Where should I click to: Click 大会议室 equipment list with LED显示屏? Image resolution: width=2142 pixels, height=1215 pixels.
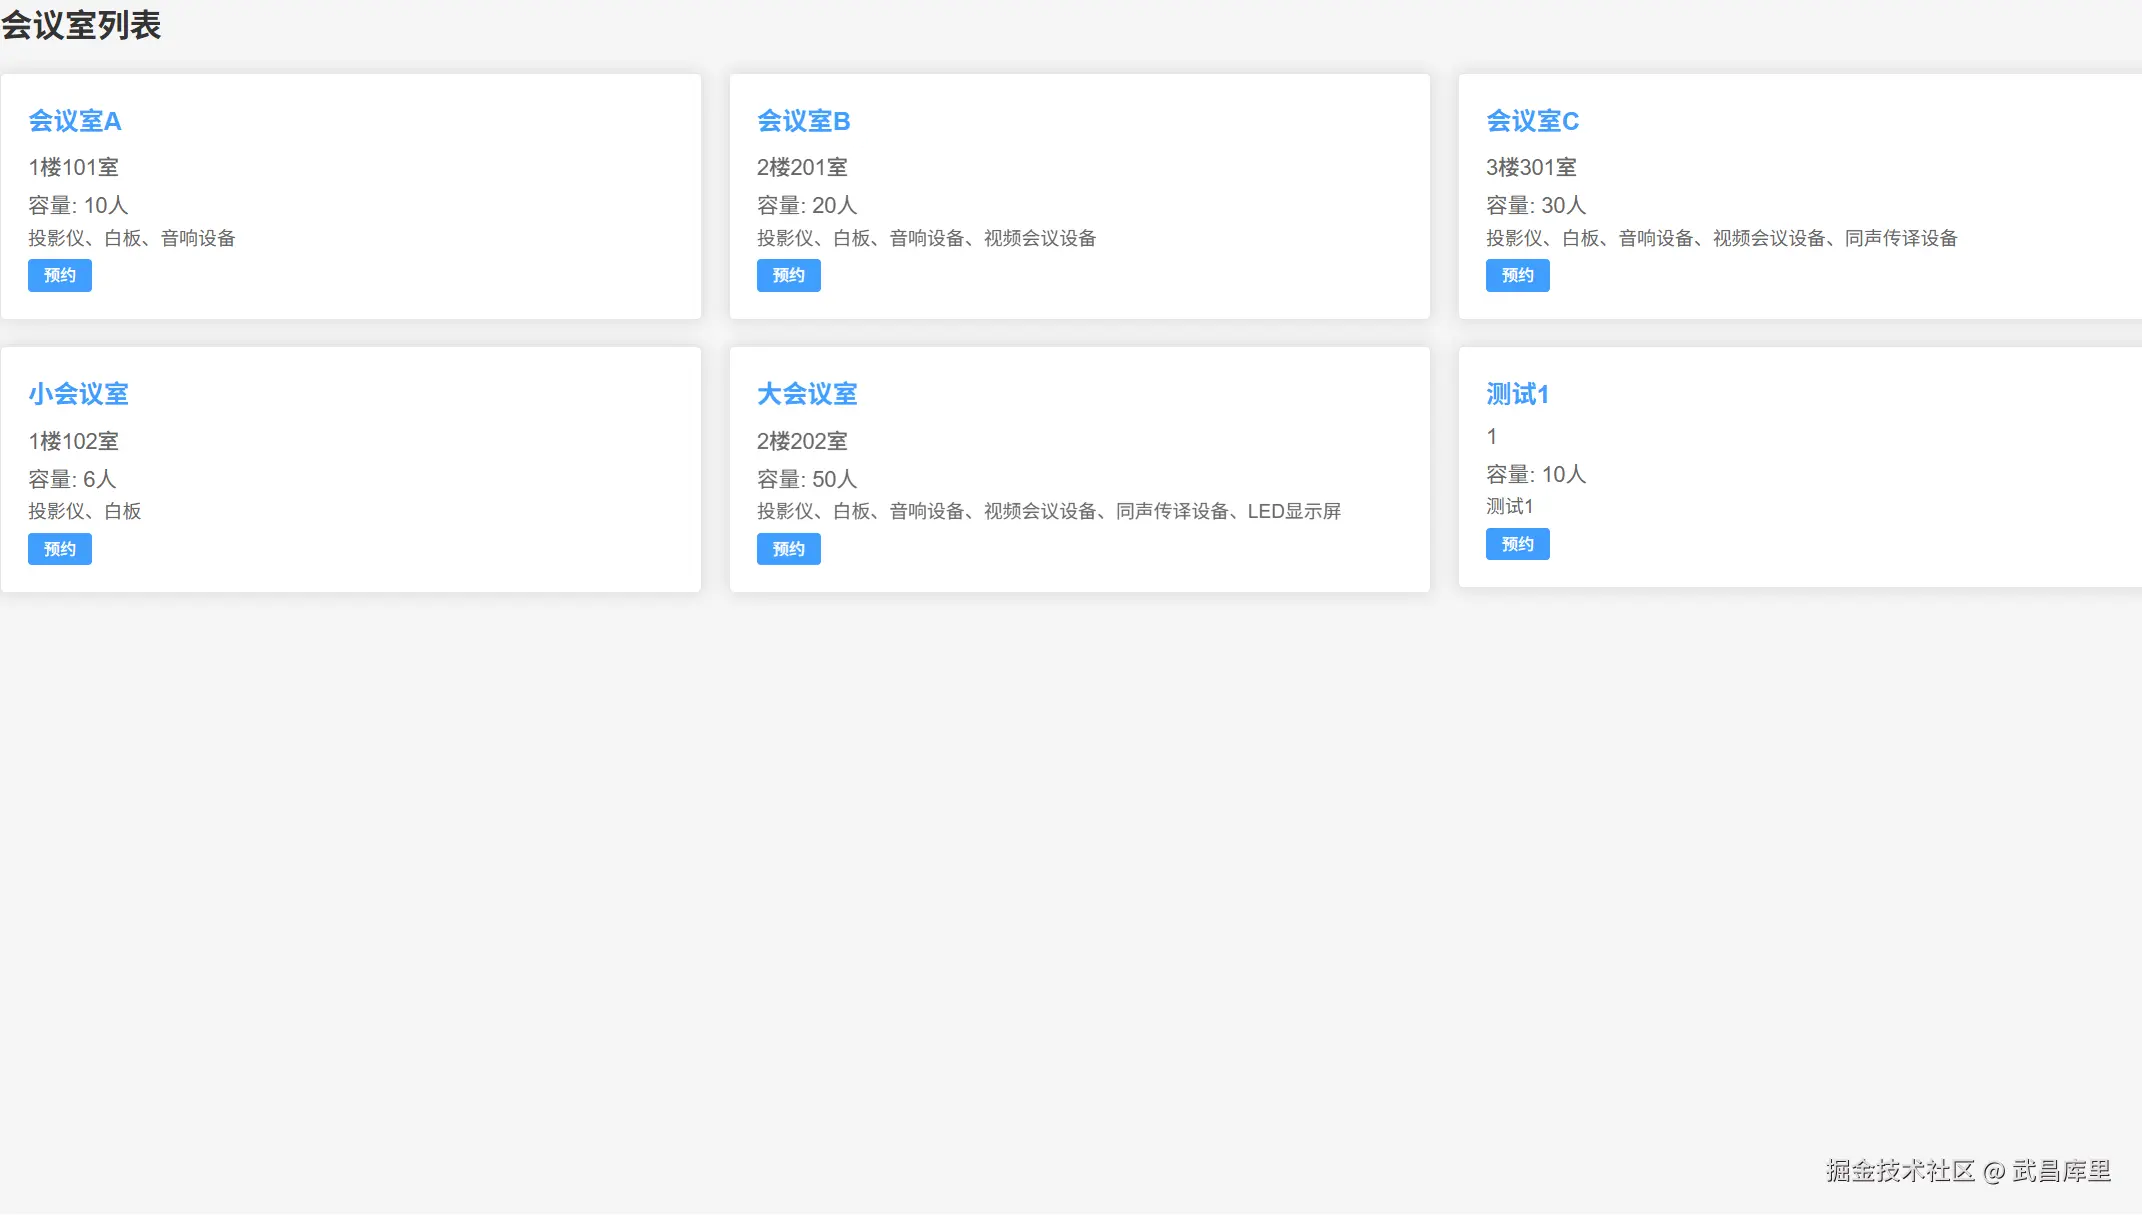(1048, 511)
